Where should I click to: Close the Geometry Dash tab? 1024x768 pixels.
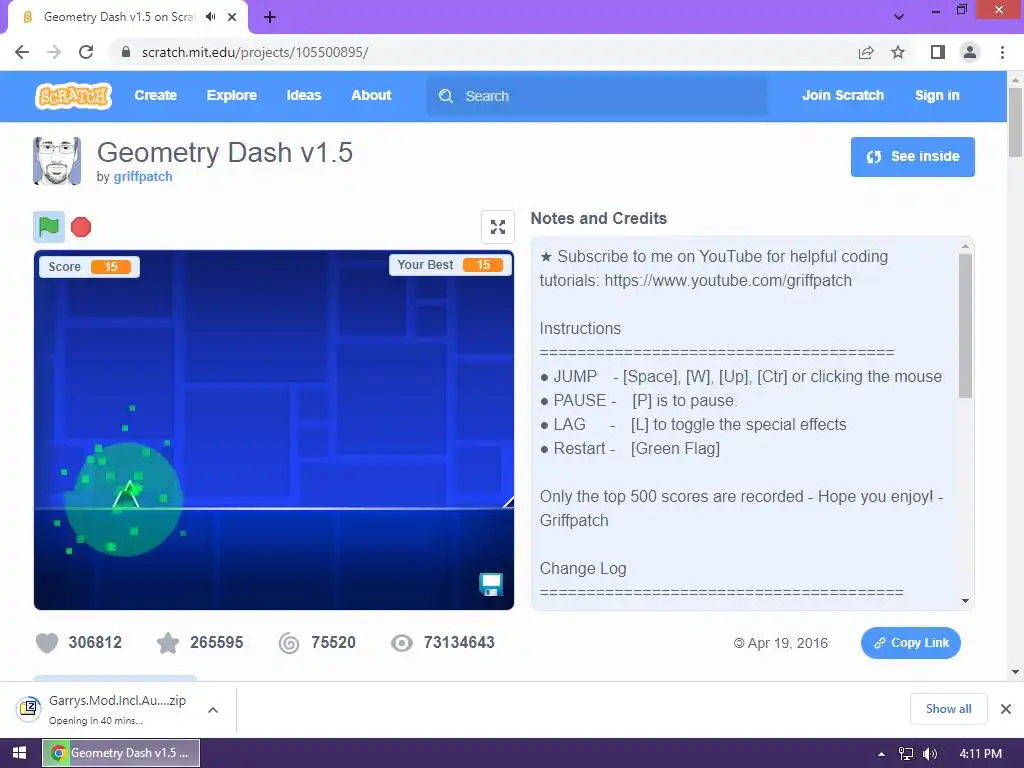[232, 17]
